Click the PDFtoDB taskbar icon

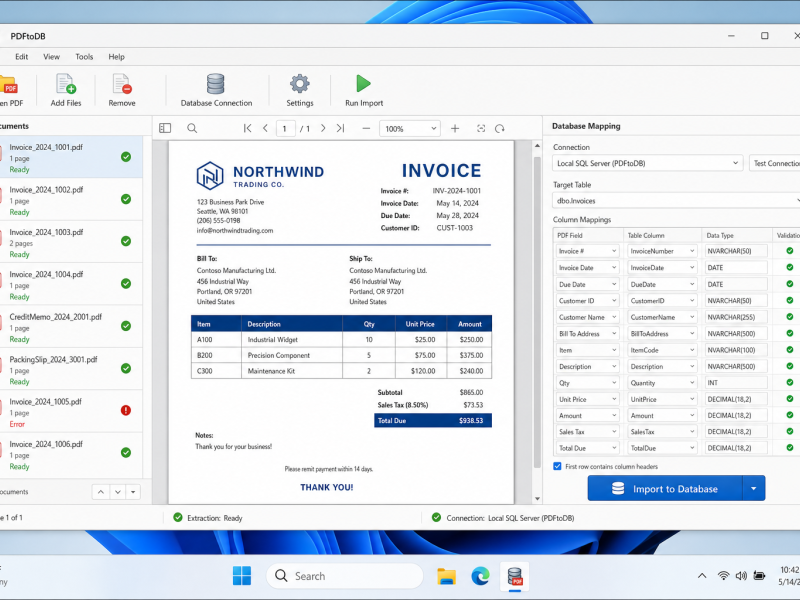pyautogui.click(x=514, y=576)
